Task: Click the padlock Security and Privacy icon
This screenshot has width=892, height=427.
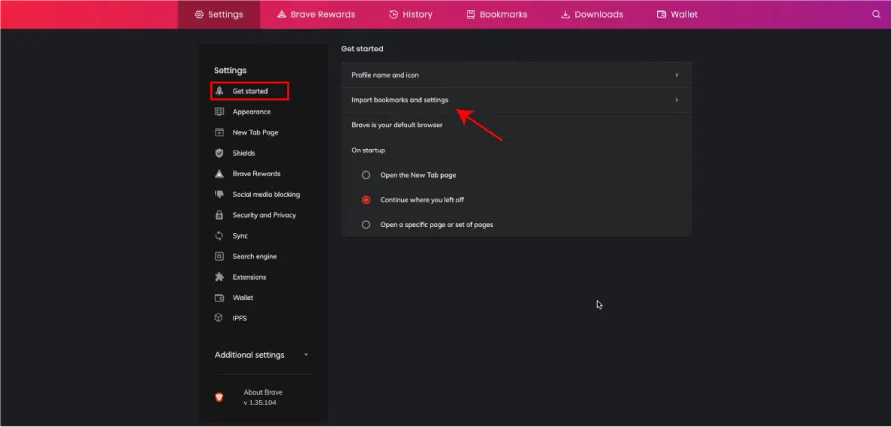Action: [219, 215]
